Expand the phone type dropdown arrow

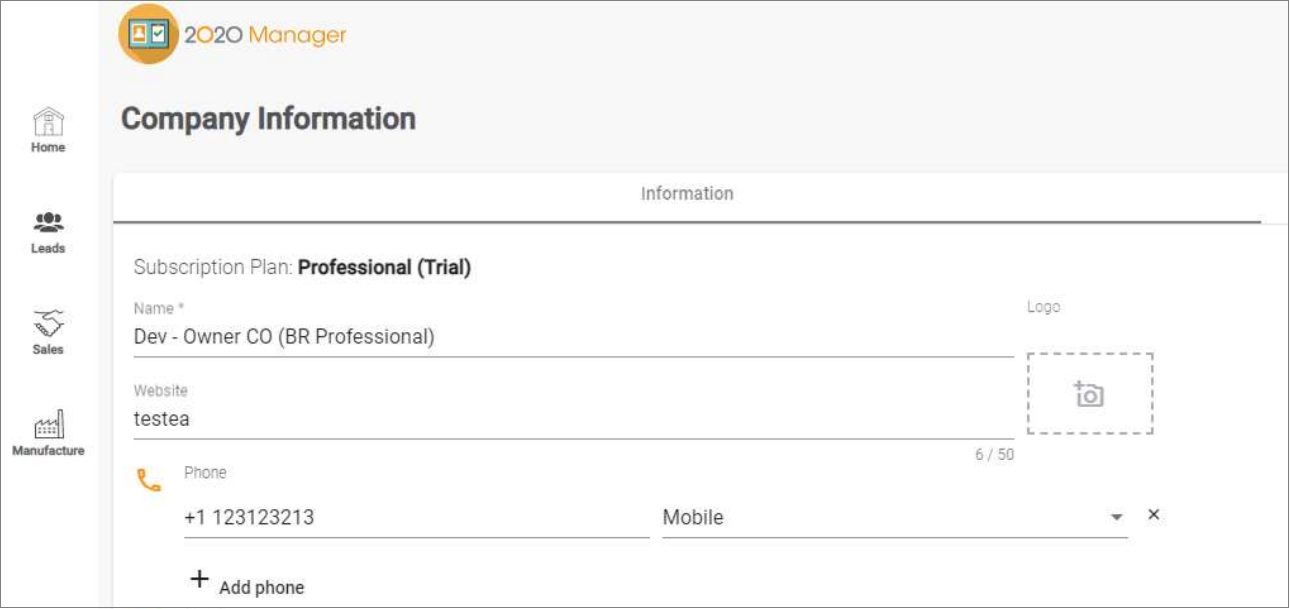click(x=1116, y=518)
